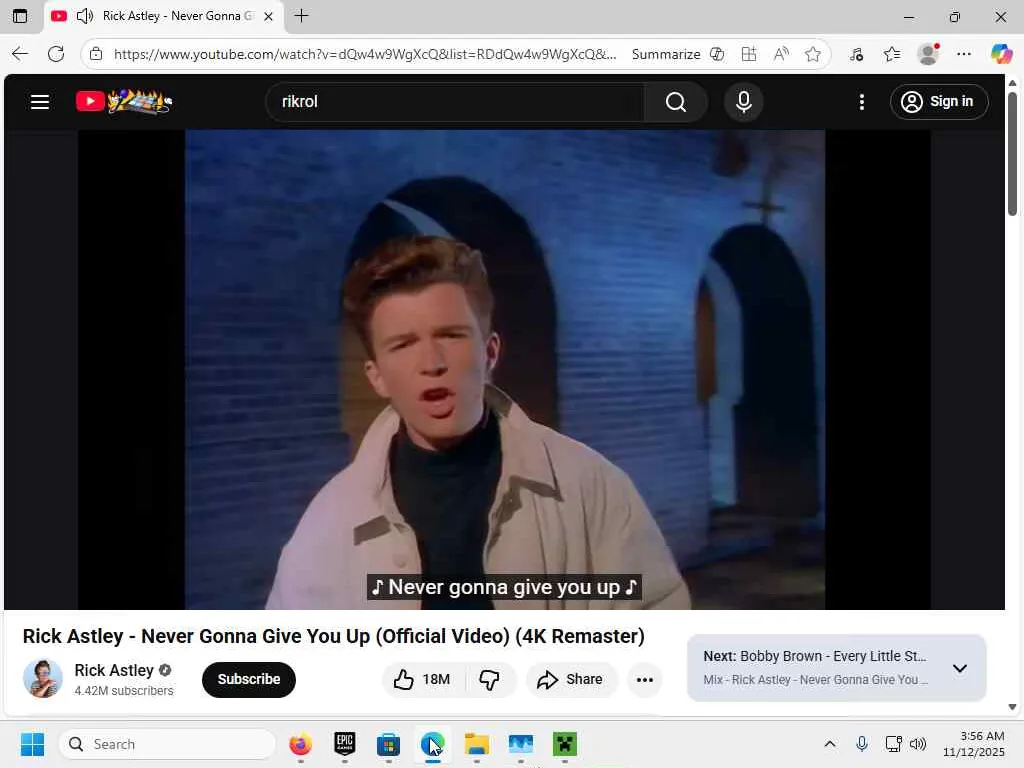Open the Rick Astley channel name link
Viewport: 1024px width, 768px height.
(x=114, y=670)
